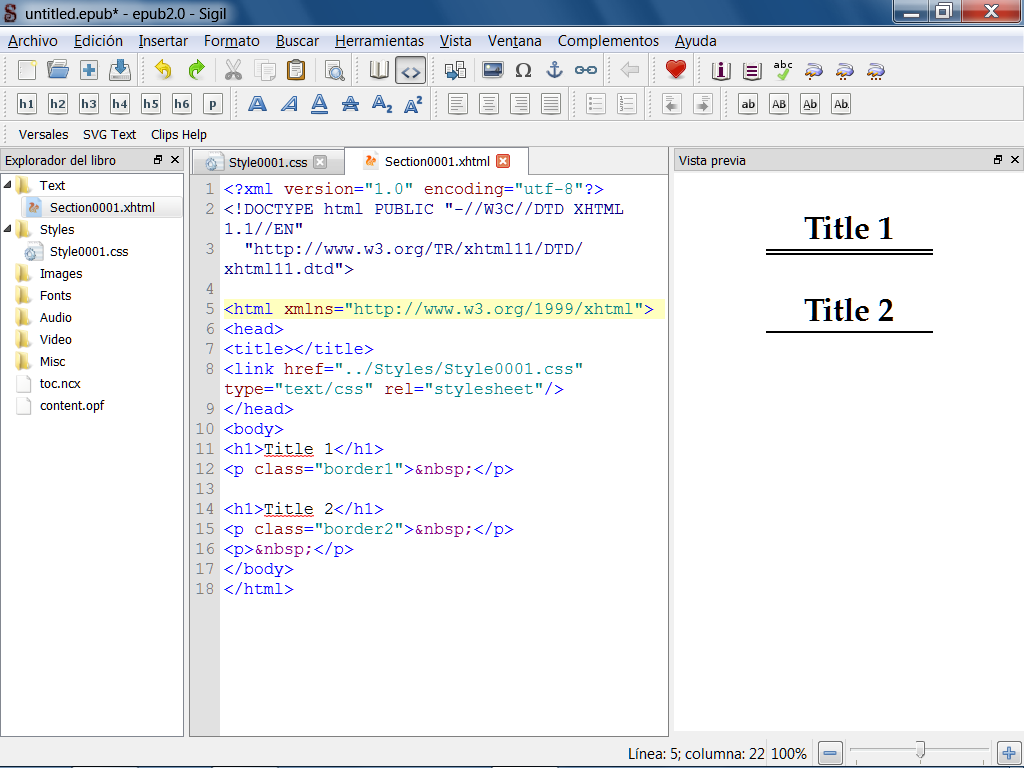Collapse the Styles folder tree node
Viewport: 1024px width, 768px height.
pyautogui.click(x=8, y=229)
